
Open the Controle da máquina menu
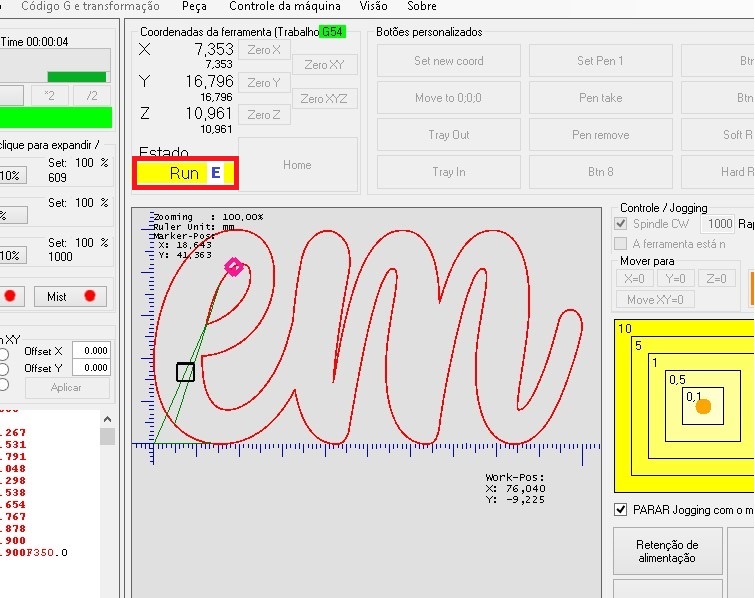coord(285,6)
